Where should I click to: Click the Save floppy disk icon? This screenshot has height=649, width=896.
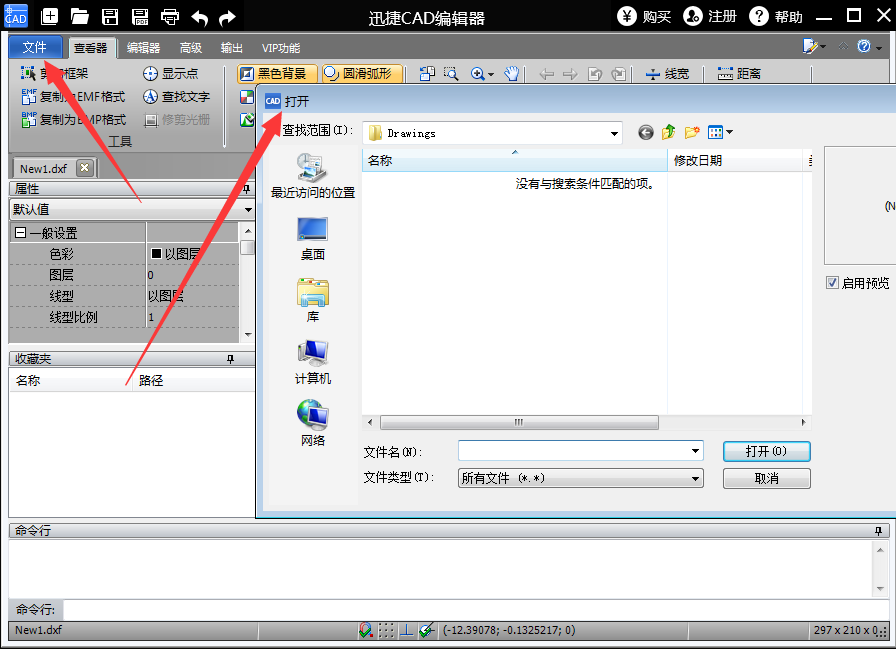tap(110, 16)
